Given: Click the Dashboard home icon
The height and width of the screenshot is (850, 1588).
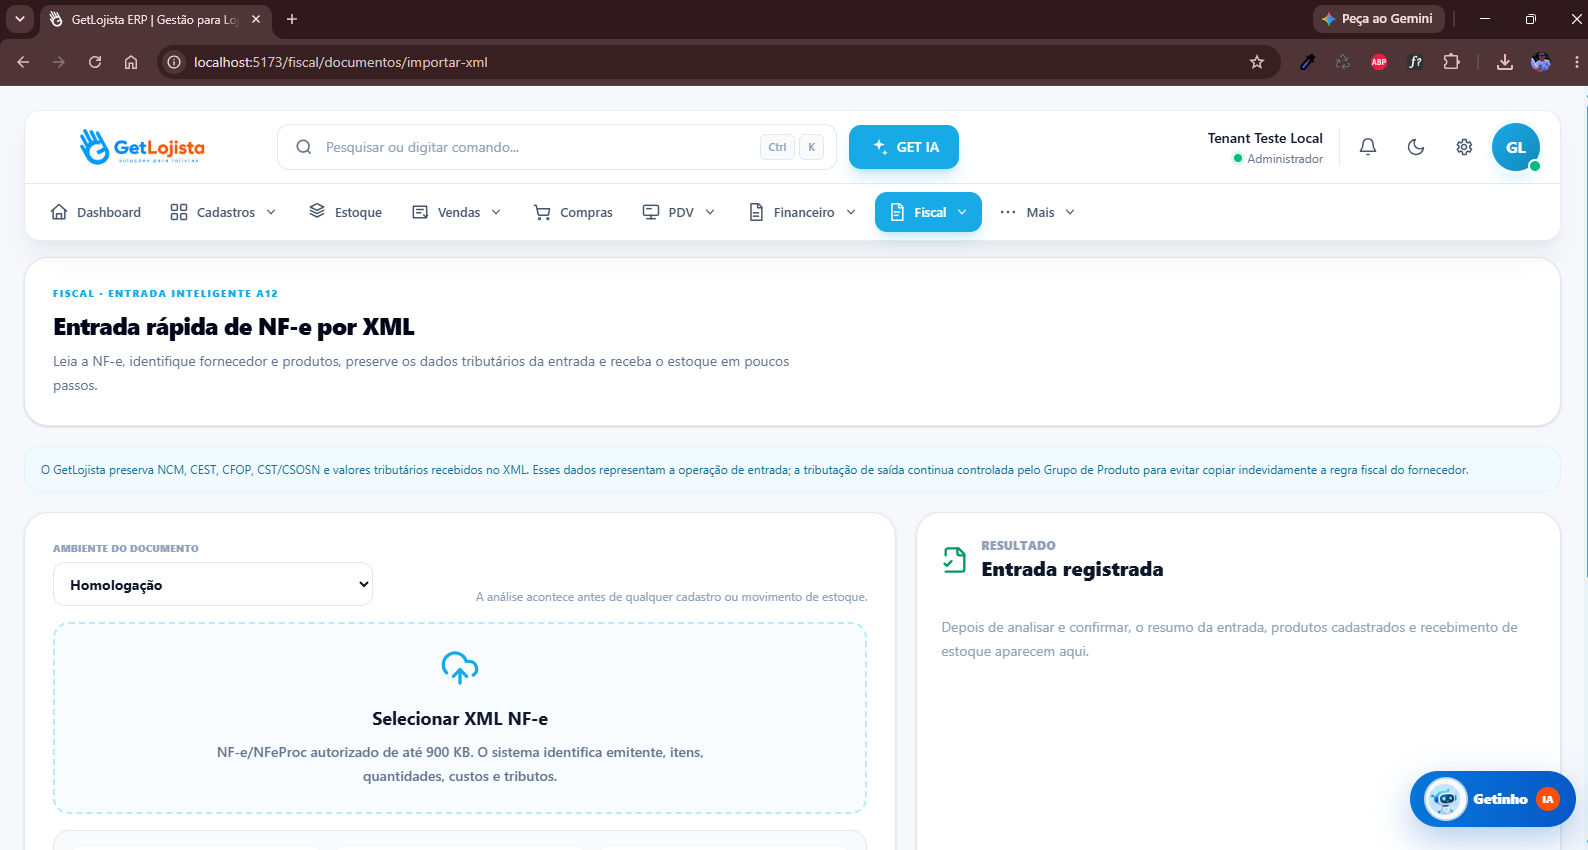Looking at the screenshot, I should [x=59, y=212].
